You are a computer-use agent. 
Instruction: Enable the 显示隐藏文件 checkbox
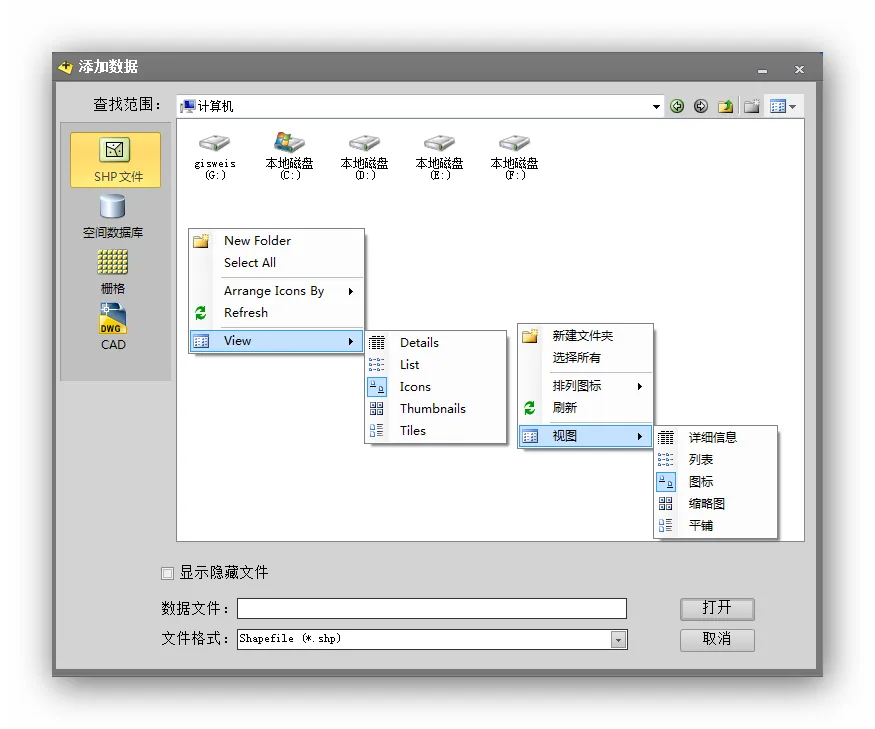(168, 573)
